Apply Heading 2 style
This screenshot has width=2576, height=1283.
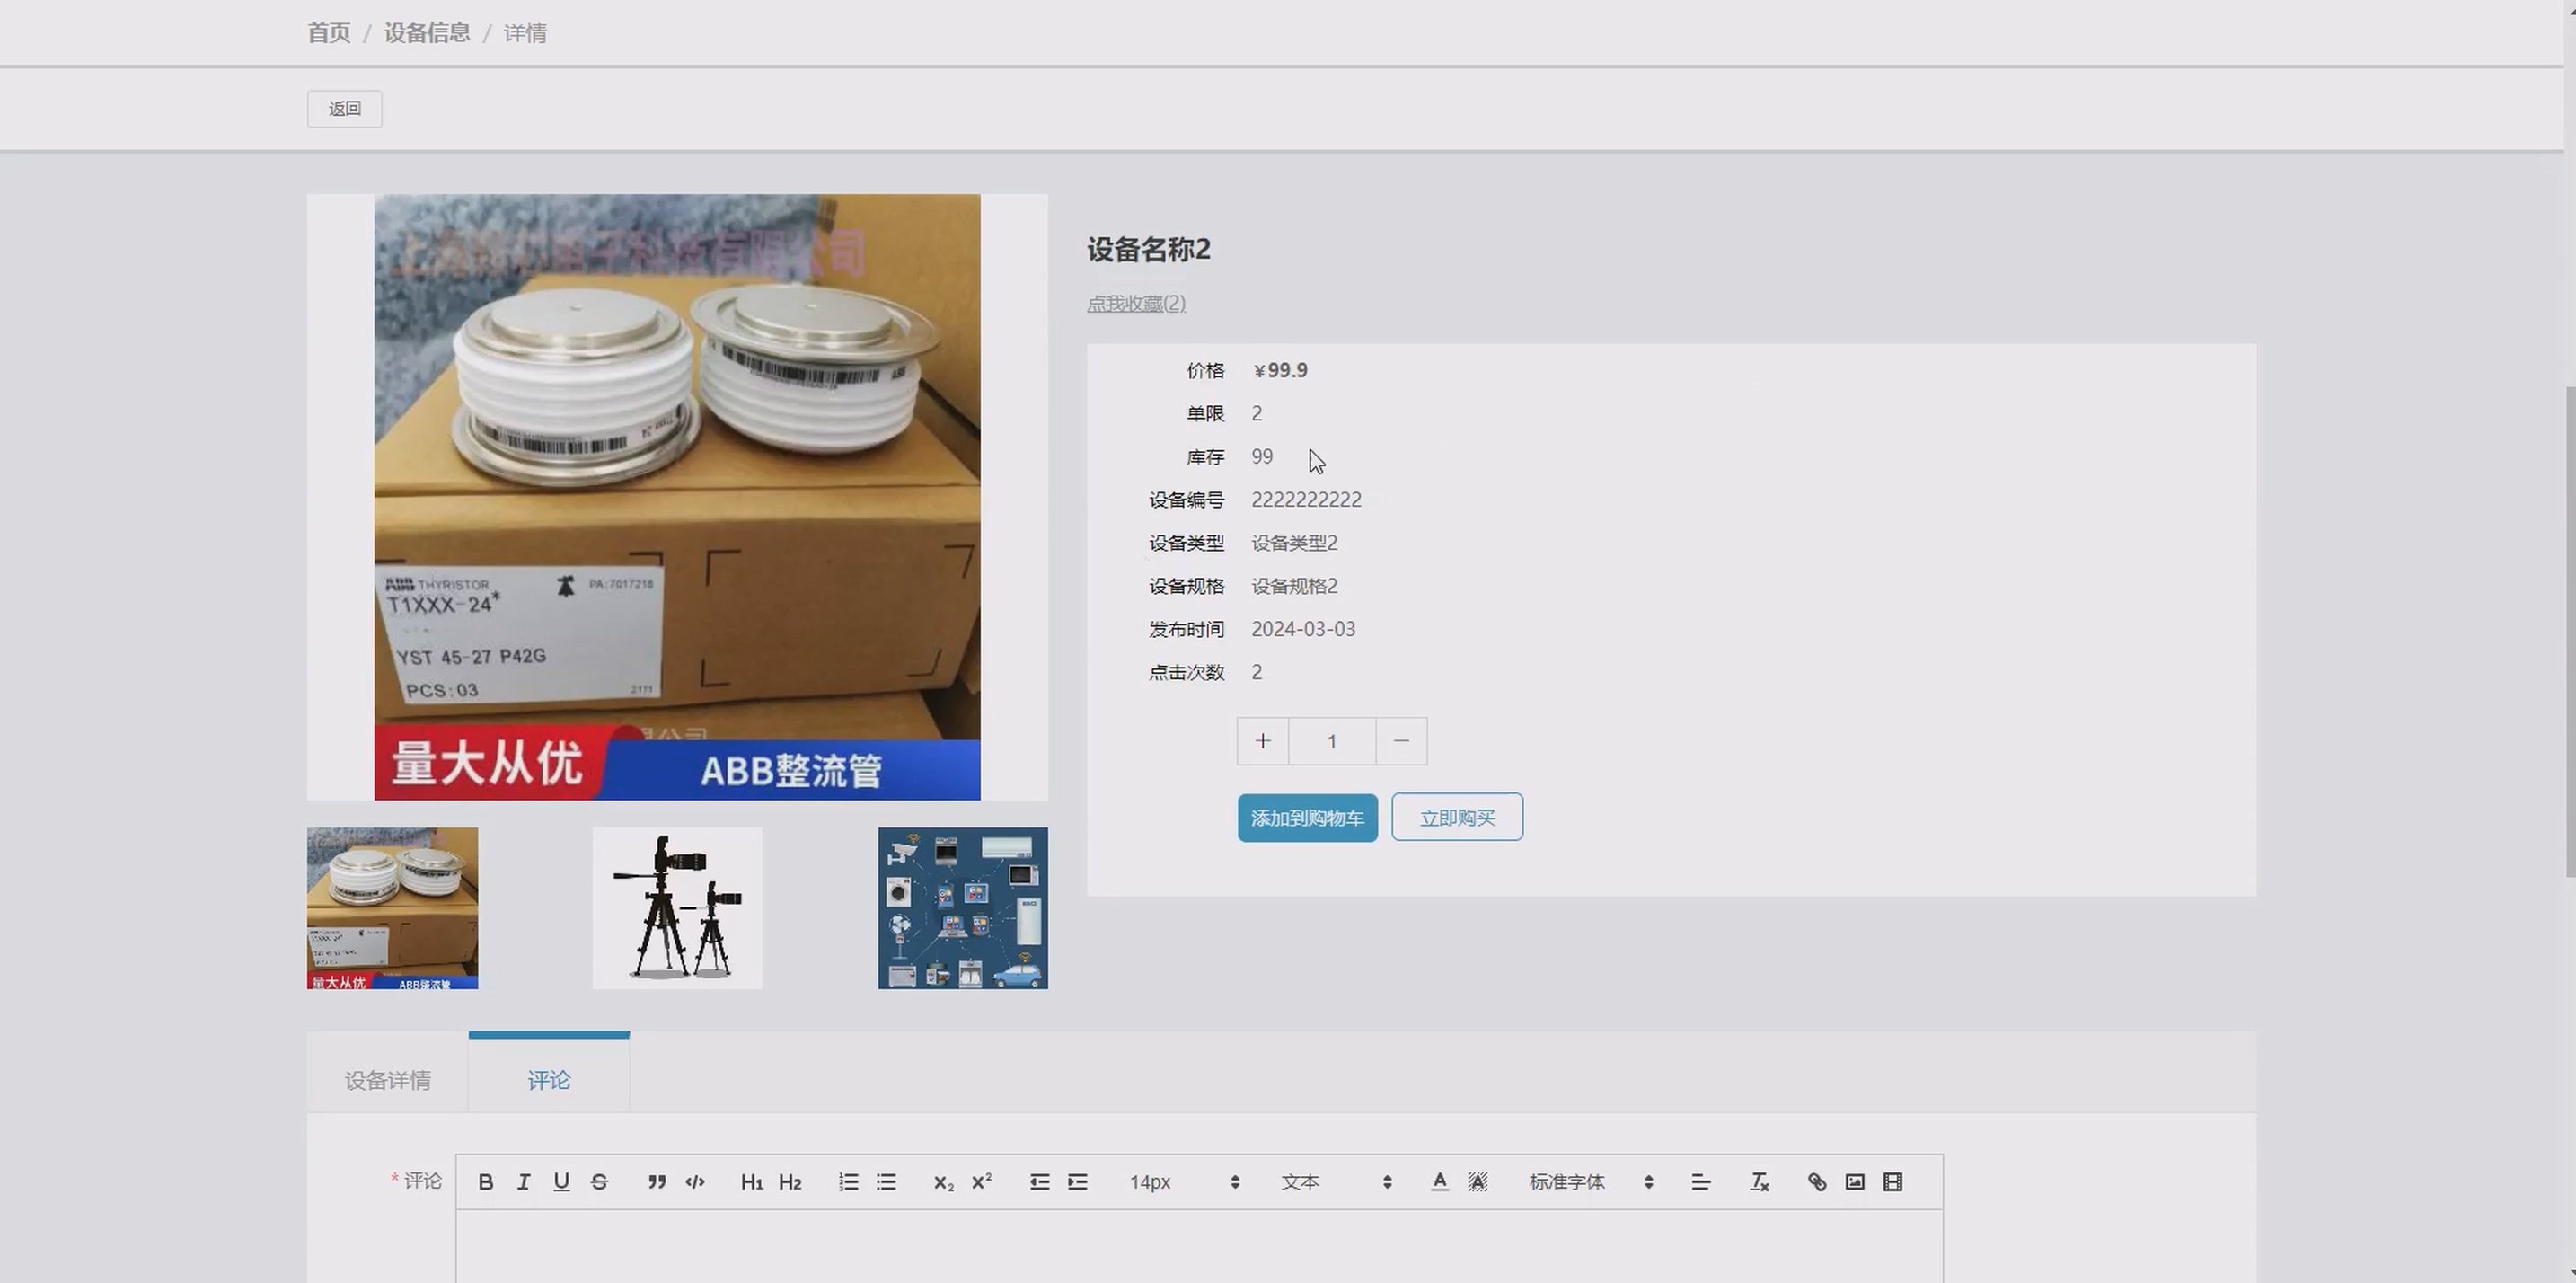(x=790, y=1182)
